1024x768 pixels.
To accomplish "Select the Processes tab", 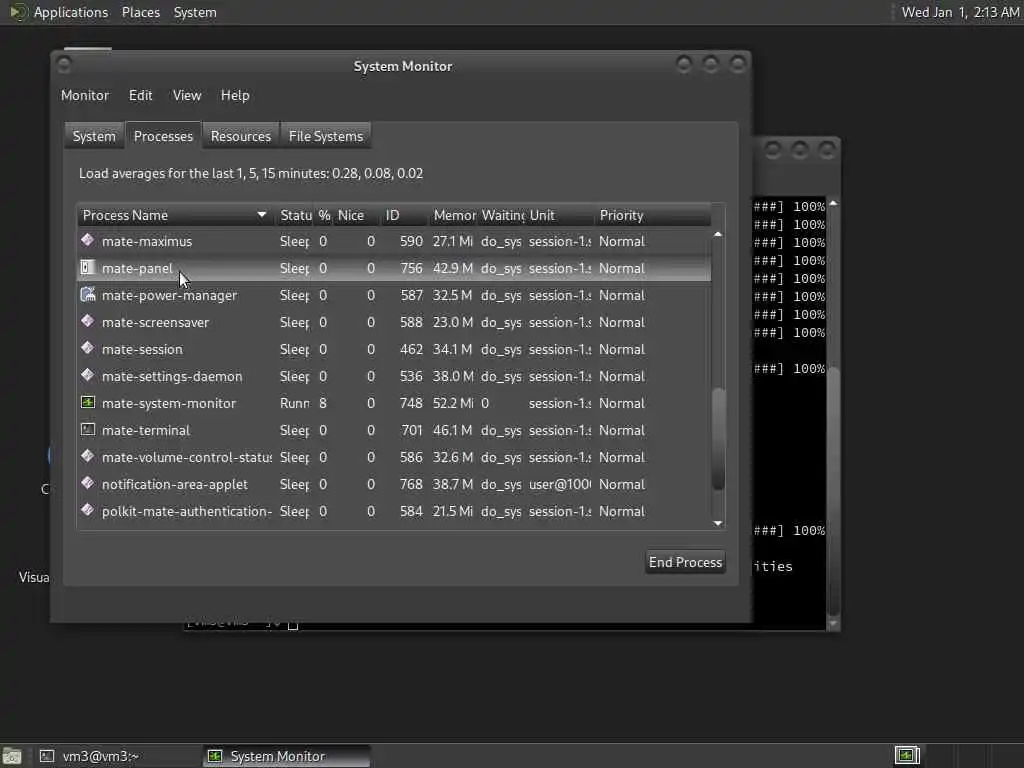I will coord(163,136).
